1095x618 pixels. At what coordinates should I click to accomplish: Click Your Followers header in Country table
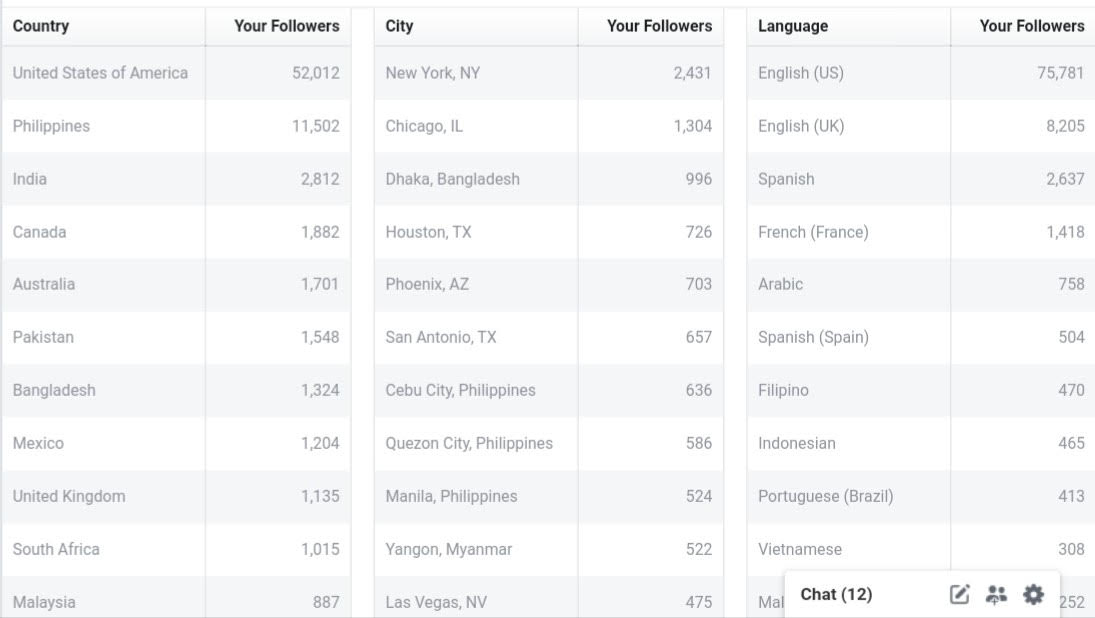point(287,26)
